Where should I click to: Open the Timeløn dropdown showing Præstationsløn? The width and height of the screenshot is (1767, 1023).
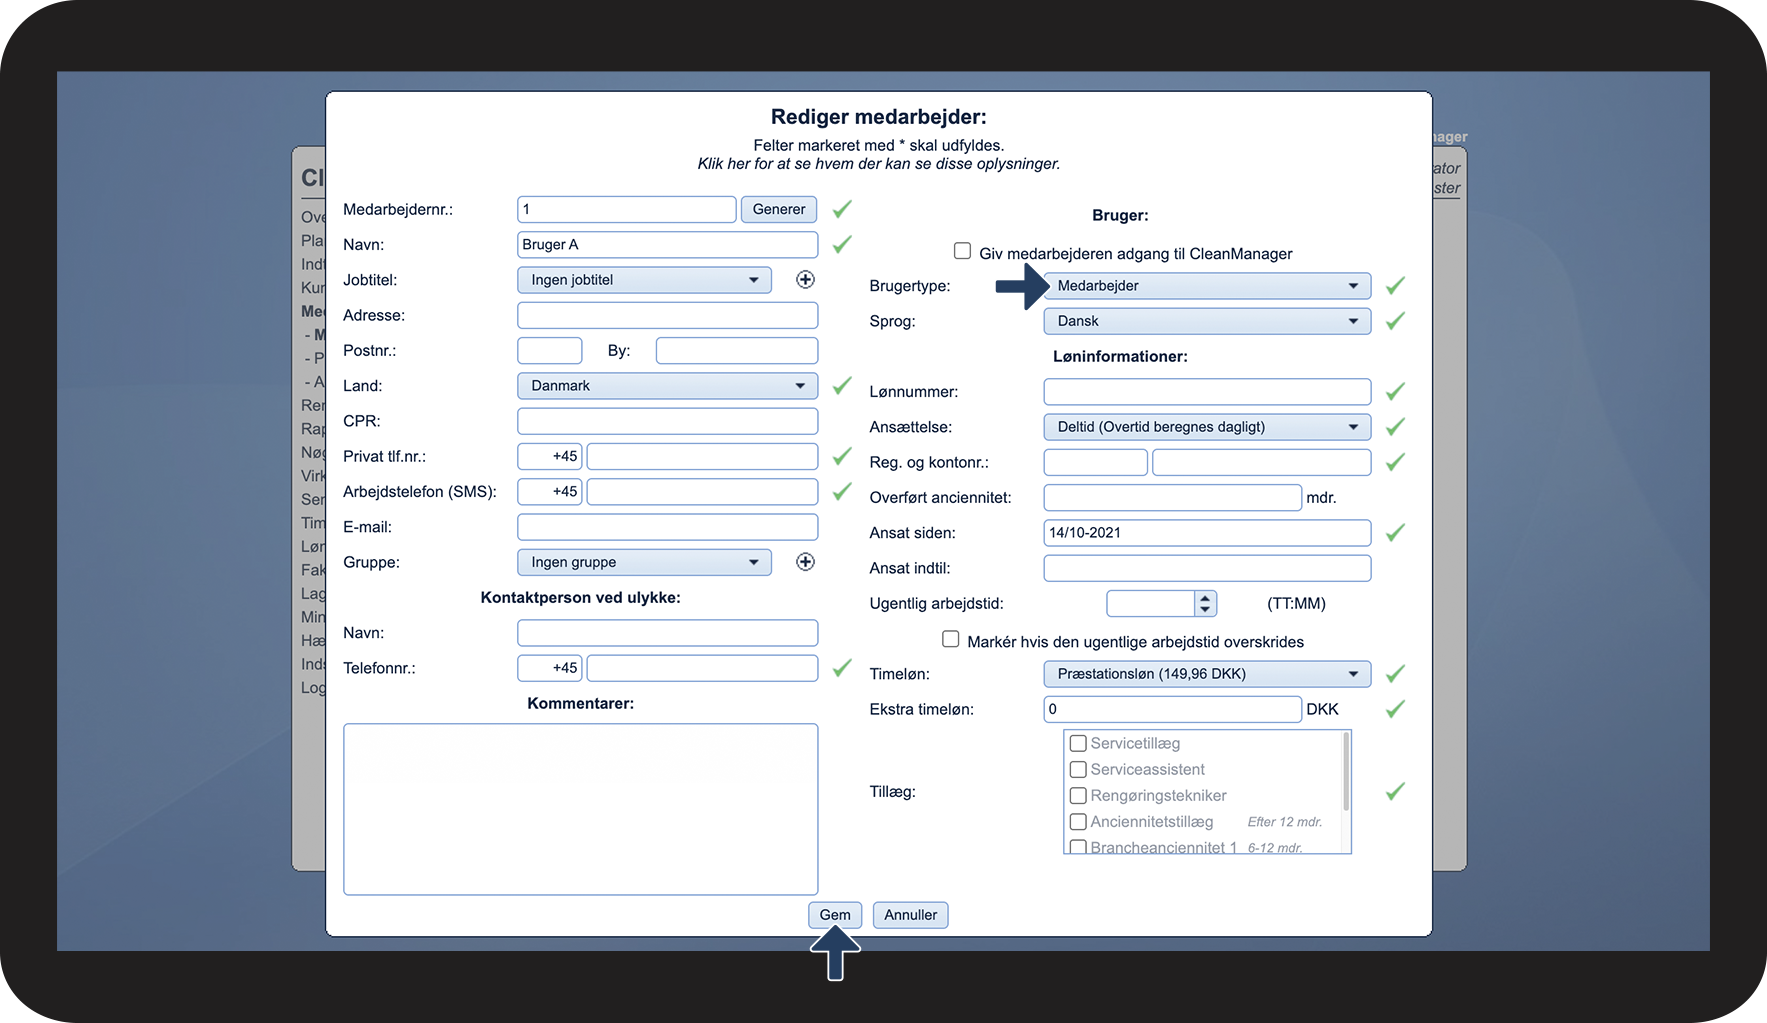pos(1207,674)
